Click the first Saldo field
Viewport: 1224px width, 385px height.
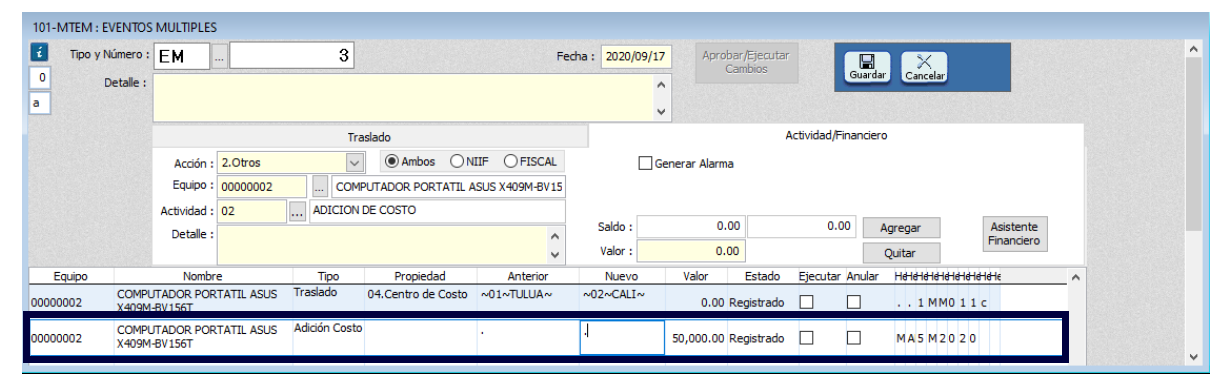click(690, 227)
